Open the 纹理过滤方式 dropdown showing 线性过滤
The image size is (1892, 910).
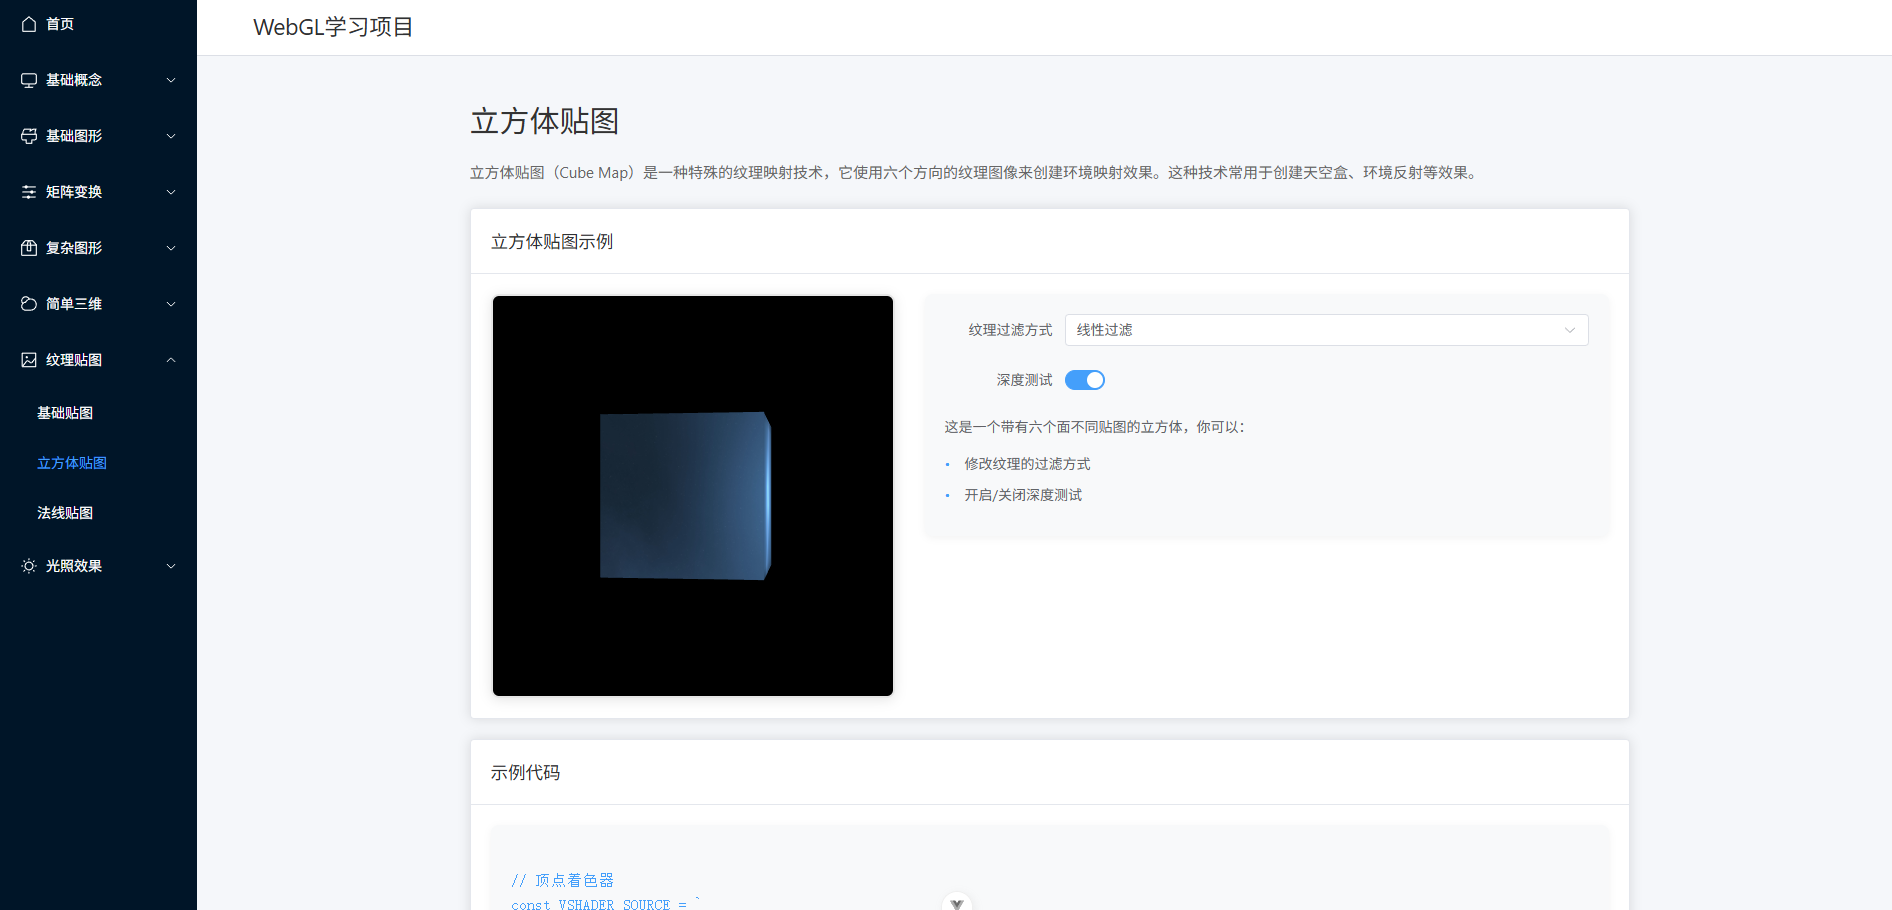point(1326,330)
